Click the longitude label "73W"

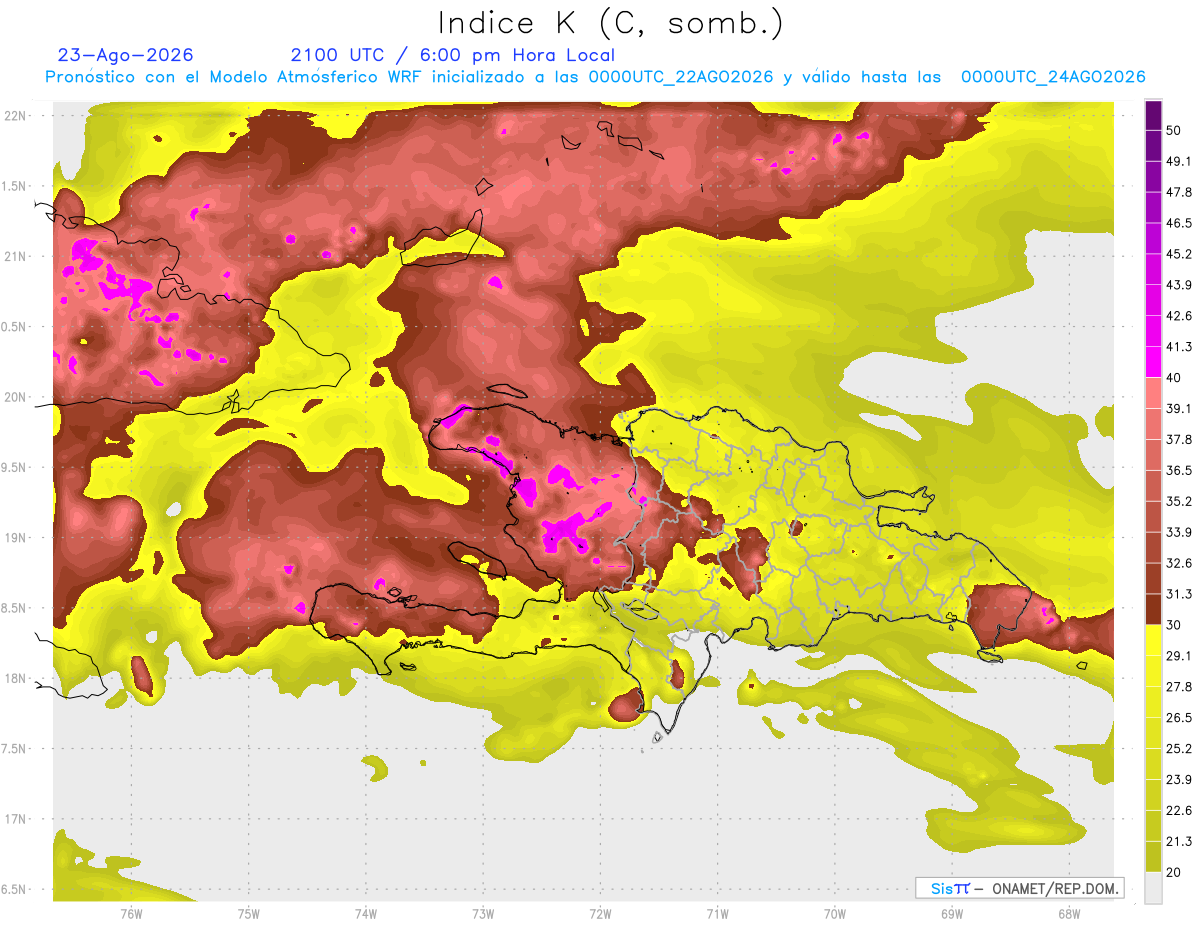pyautogui.click(x=483, y=914)
